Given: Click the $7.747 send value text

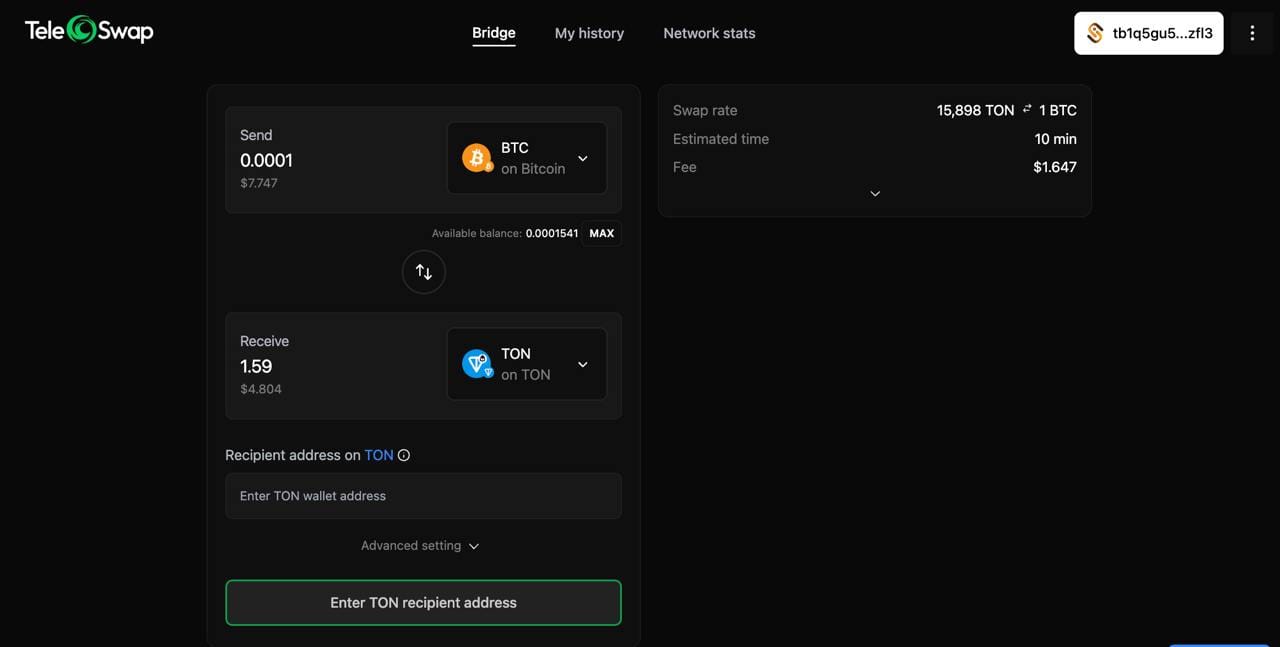Looking at the screenshot, I should (x=259, y=183).
